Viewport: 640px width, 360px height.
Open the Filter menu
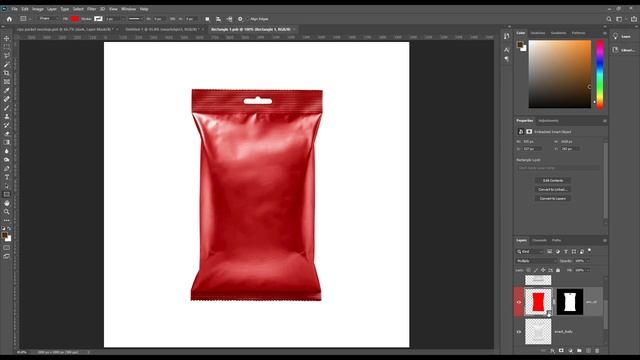pos(91,9)
